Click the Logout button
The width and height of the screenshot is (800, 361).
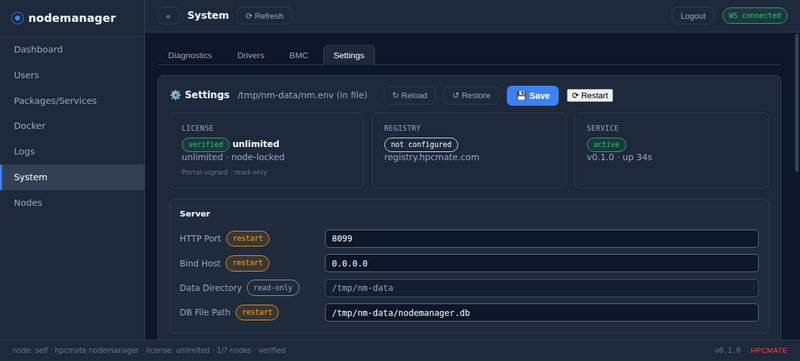click(693, 16)
